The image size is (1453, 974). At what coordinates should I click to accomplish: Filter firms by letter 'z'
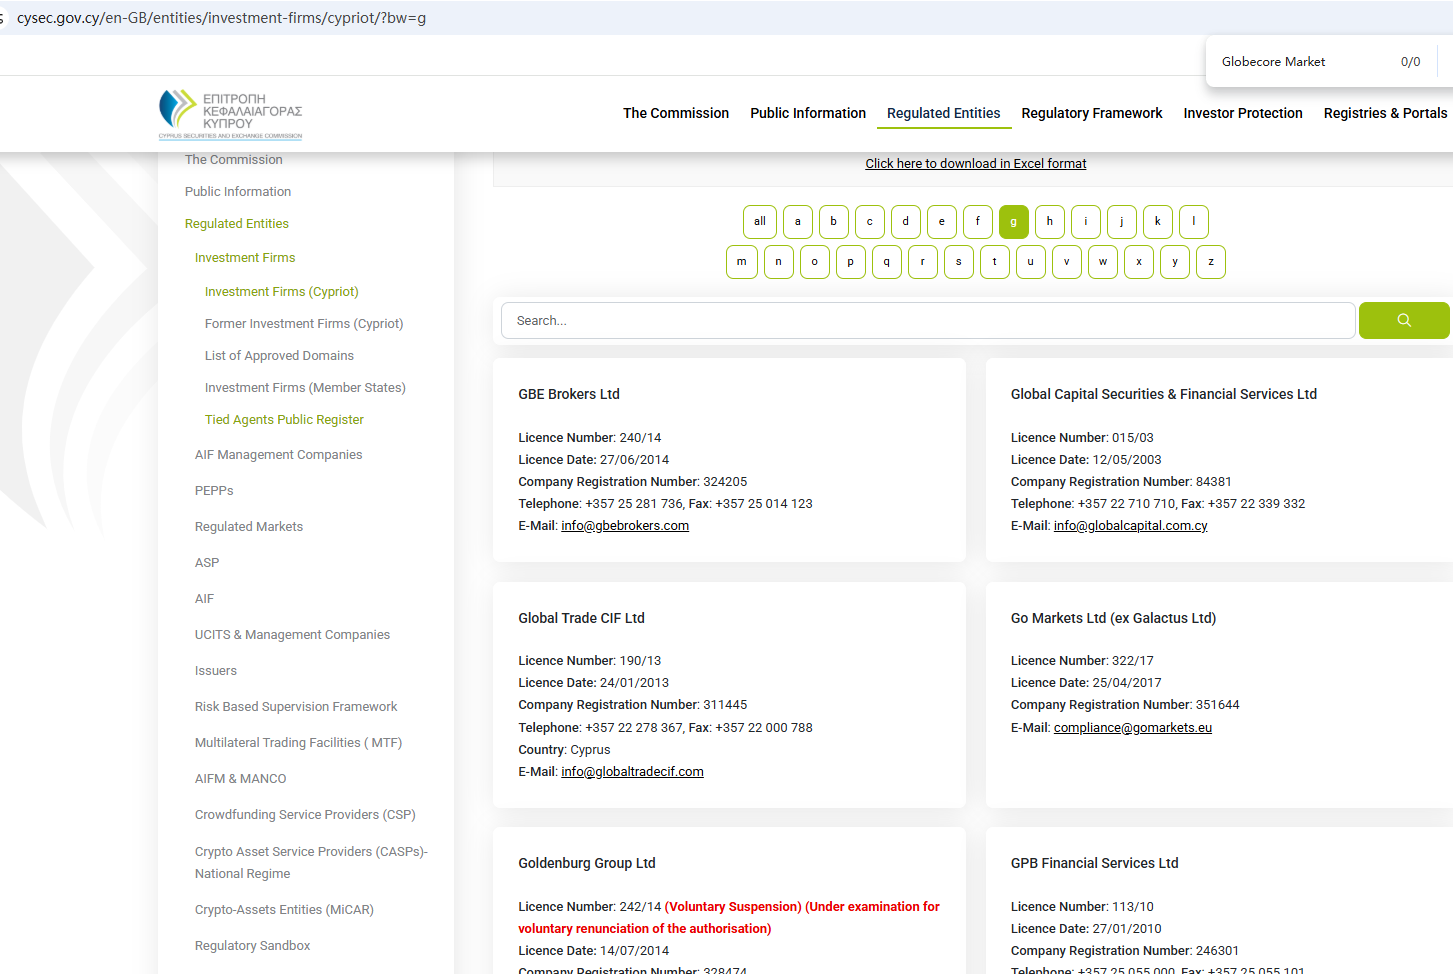(1210, 262)
